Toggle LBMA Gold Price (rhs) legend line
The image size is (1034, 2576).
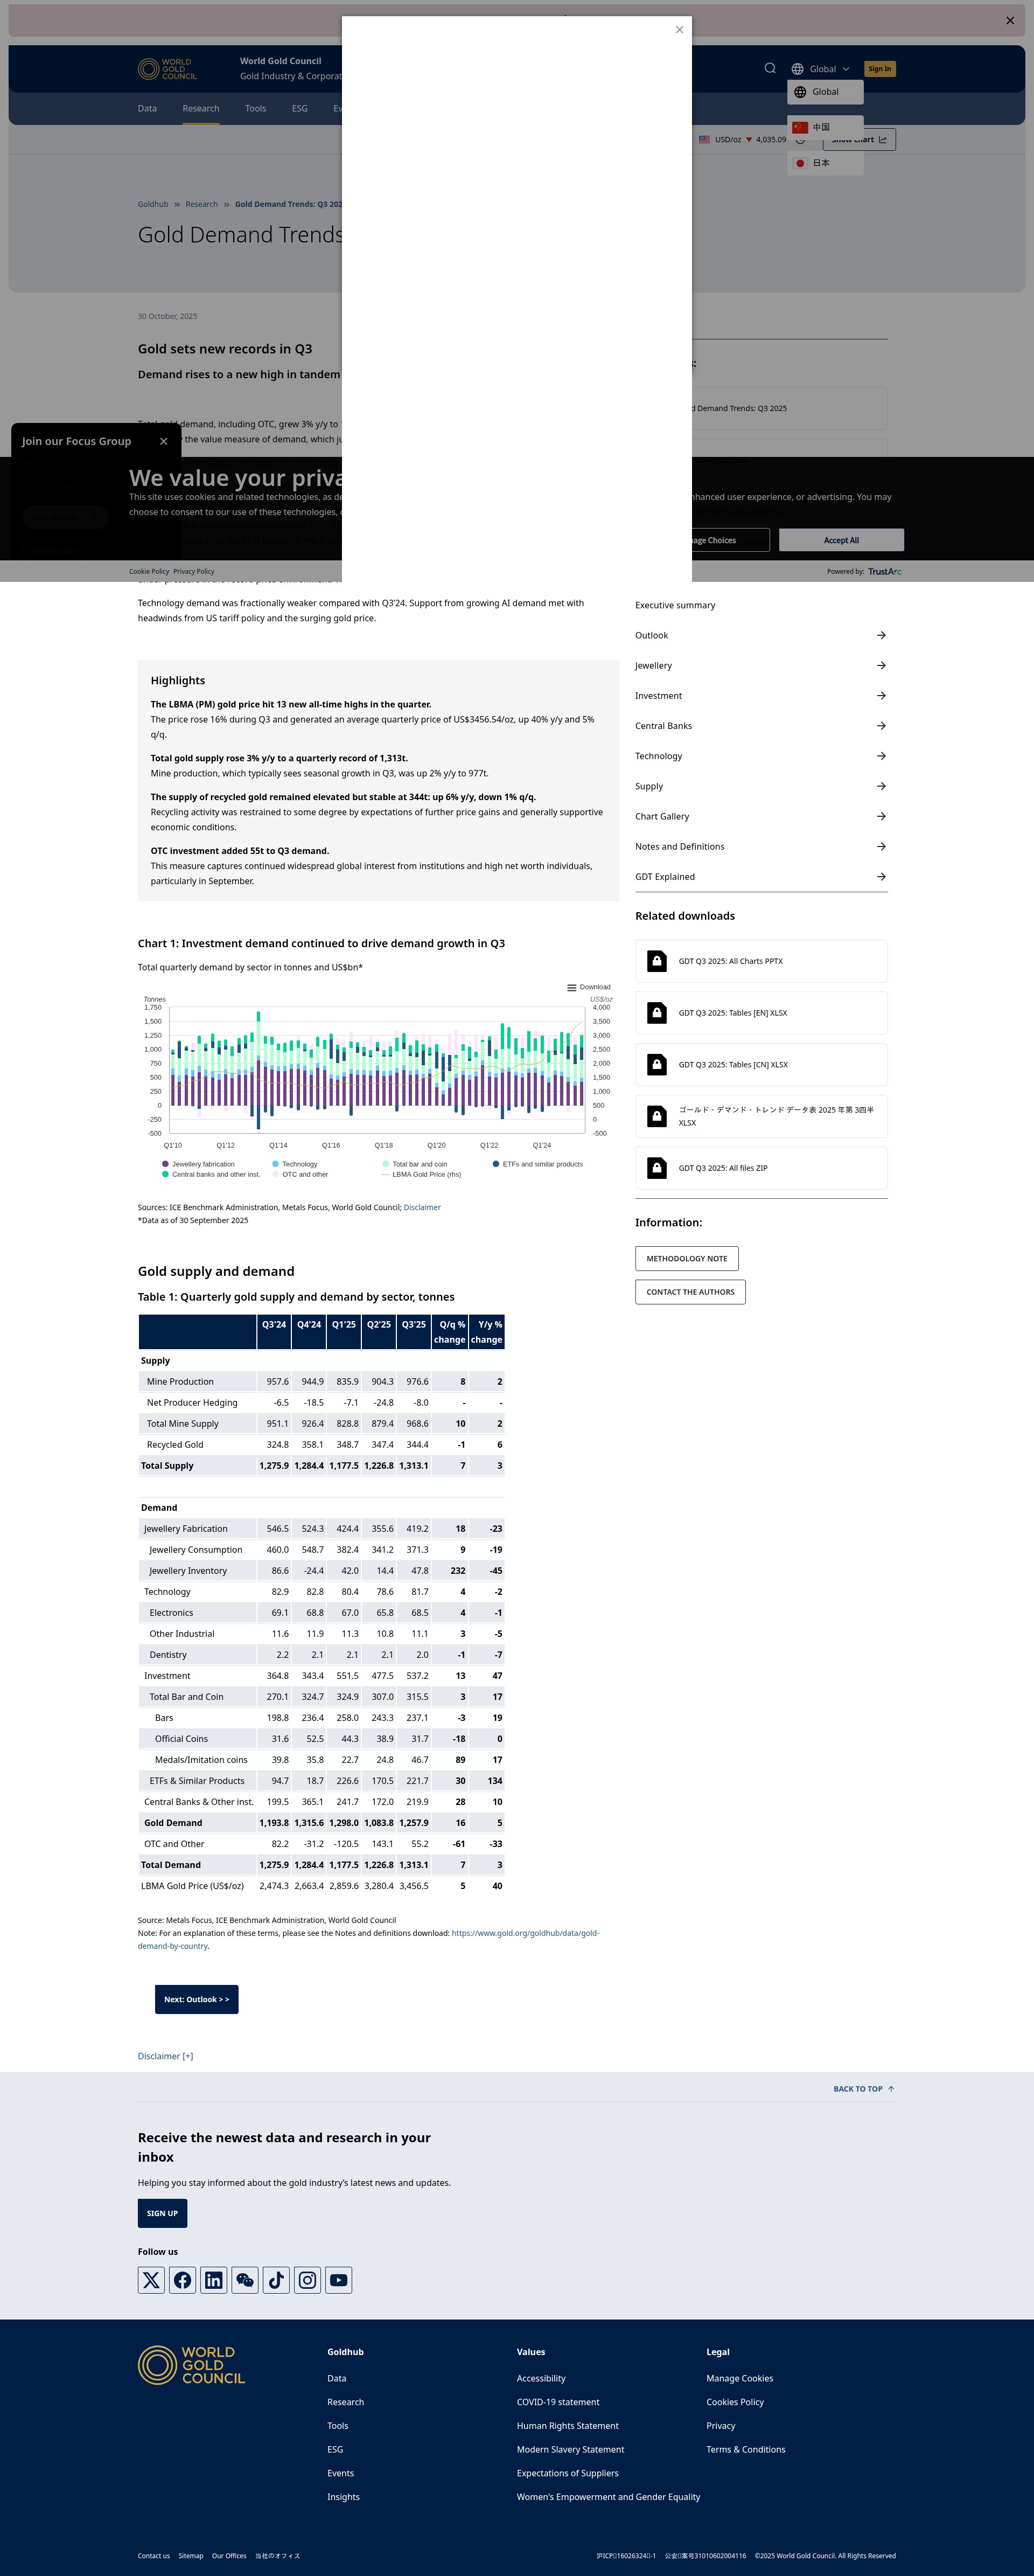[421, 1174]
